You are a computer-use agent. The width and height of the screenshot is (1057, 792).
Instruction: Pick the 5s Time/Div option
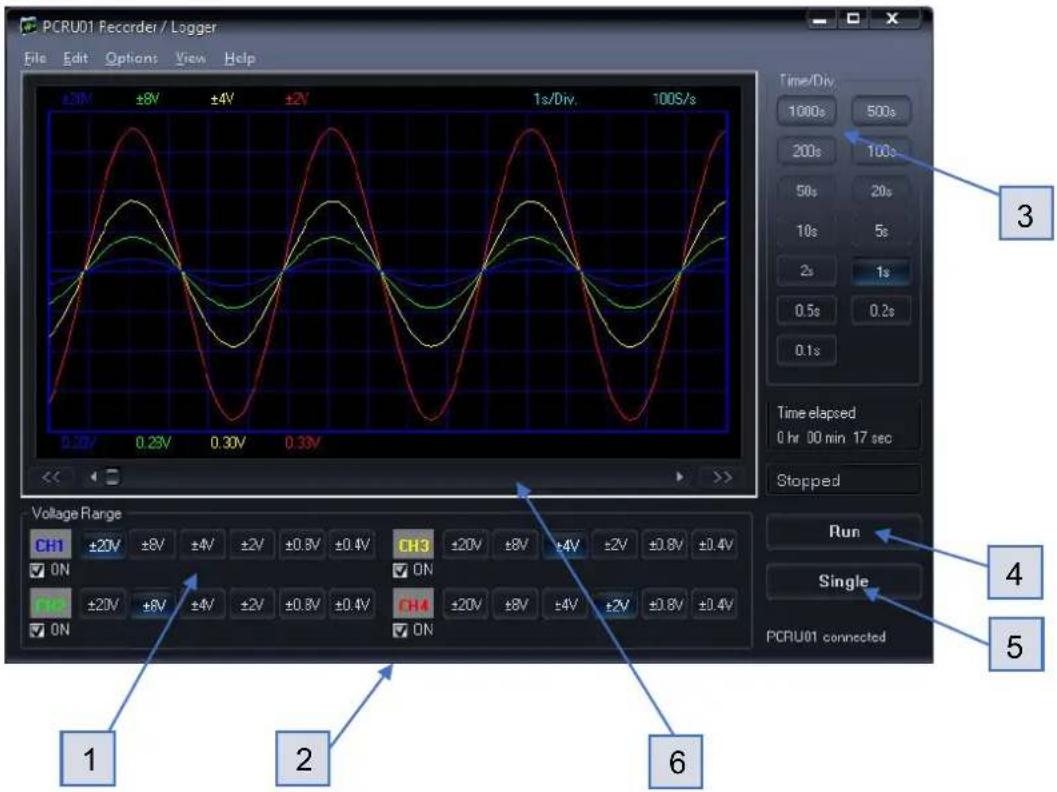pyautogui.click(x=881, y=231)
